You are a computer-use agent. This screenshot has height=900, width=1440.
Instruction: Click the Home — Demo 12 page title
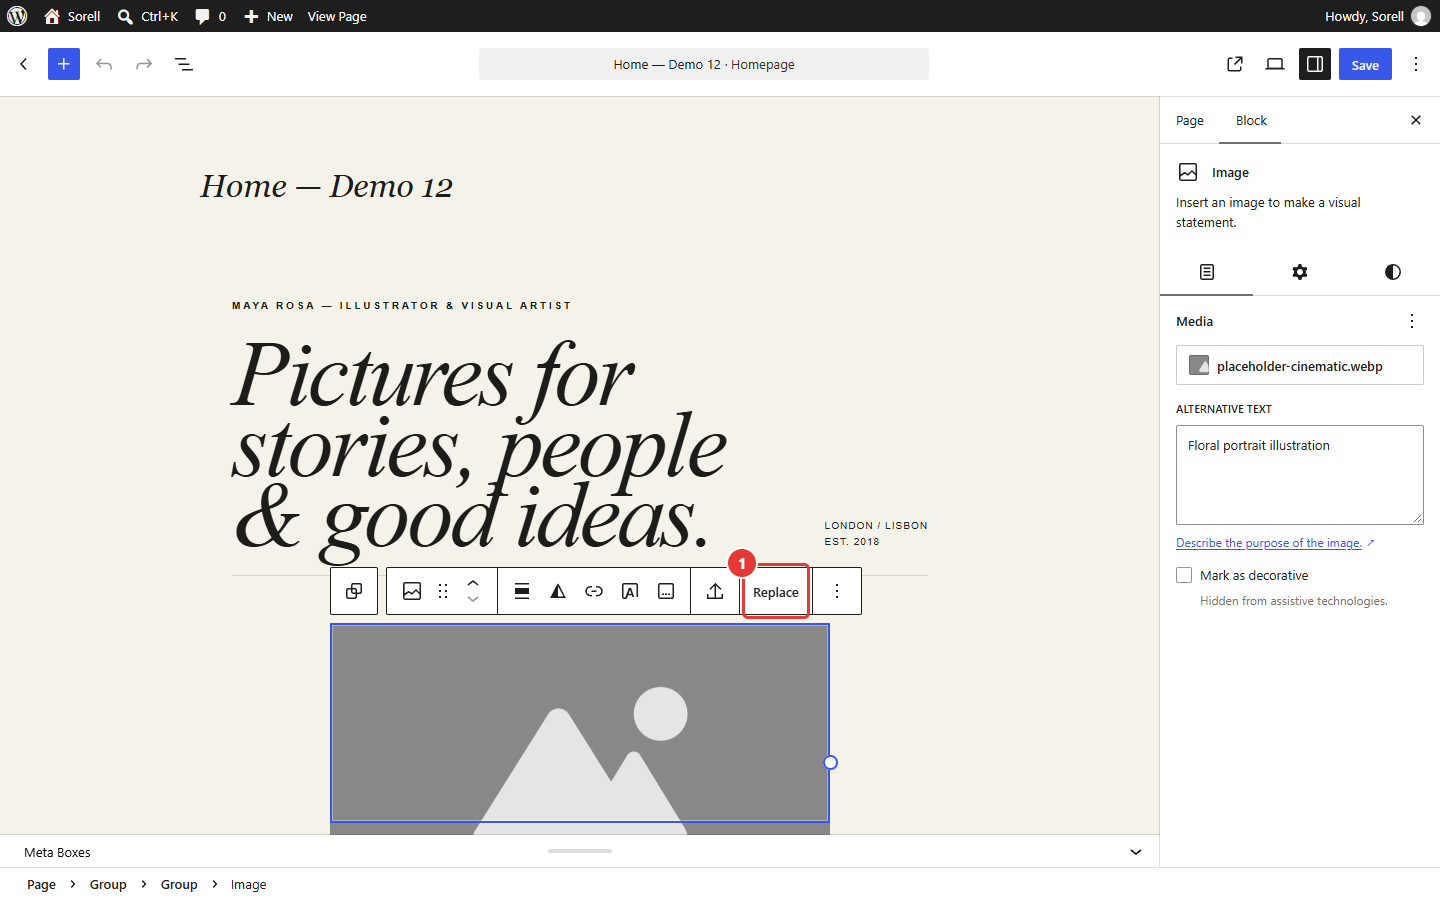(326, 186)
